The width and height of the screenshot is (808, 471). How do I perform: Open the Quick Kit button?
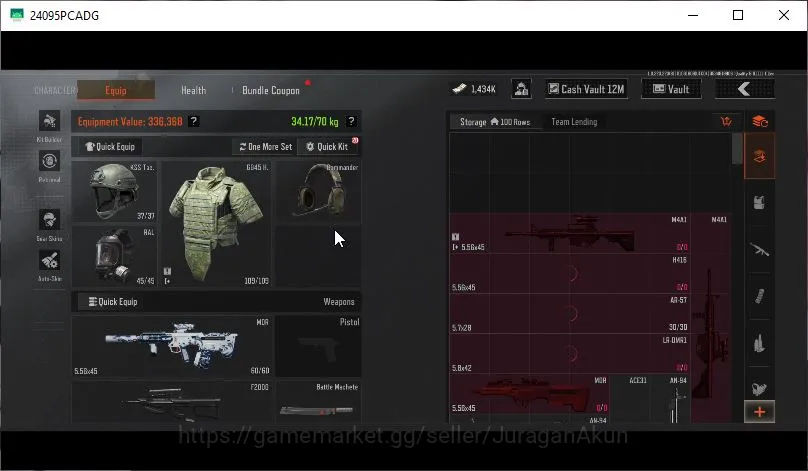point(328,147)
